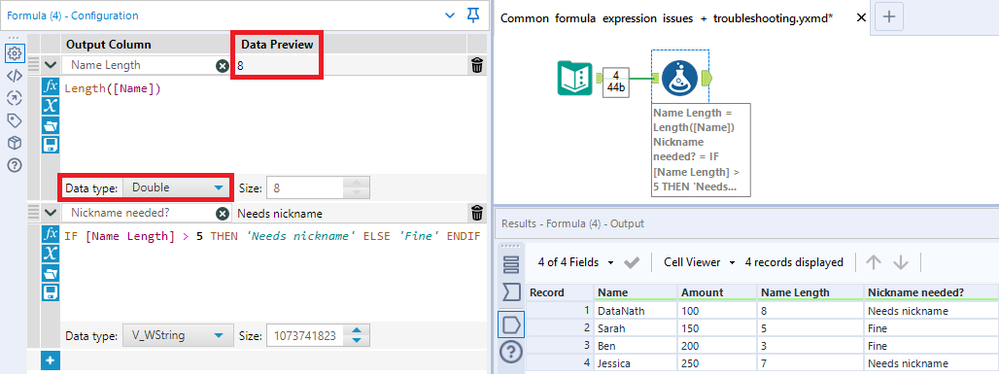Delete the Name Length expression with trash icon
The width and height of the screenshot is (999, 374).
(477, 65)
